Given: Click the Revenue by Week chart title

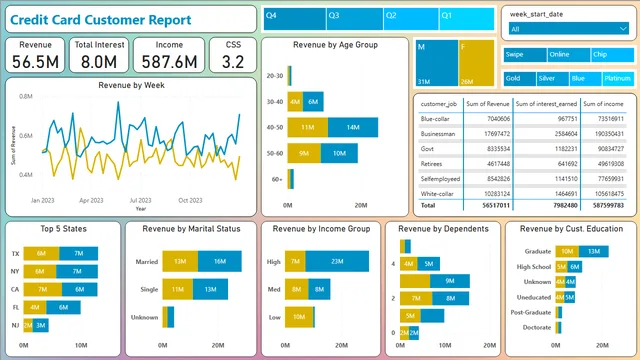Looking at the screenshot, I should (x=131, y=85).
